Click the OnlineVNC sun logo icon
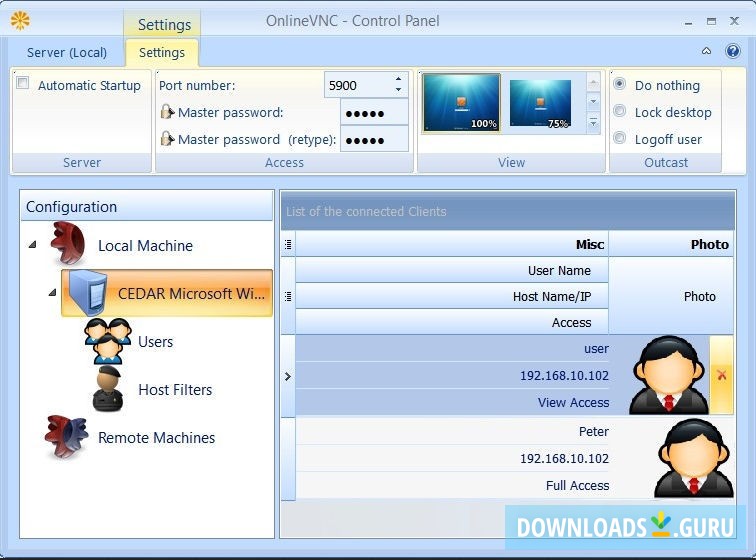Screen dimensions: 756x560 [20, 21]
